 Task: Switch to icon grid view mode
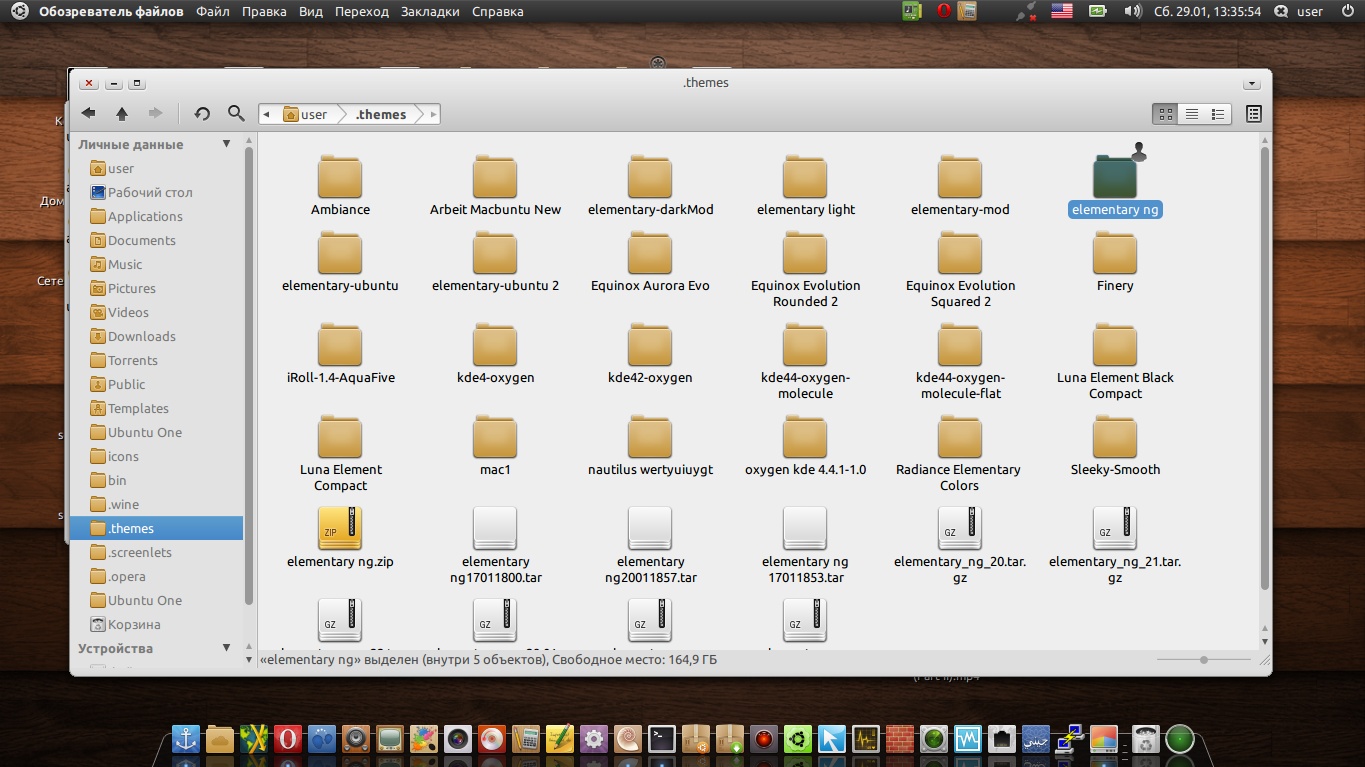pos(1166,114)
